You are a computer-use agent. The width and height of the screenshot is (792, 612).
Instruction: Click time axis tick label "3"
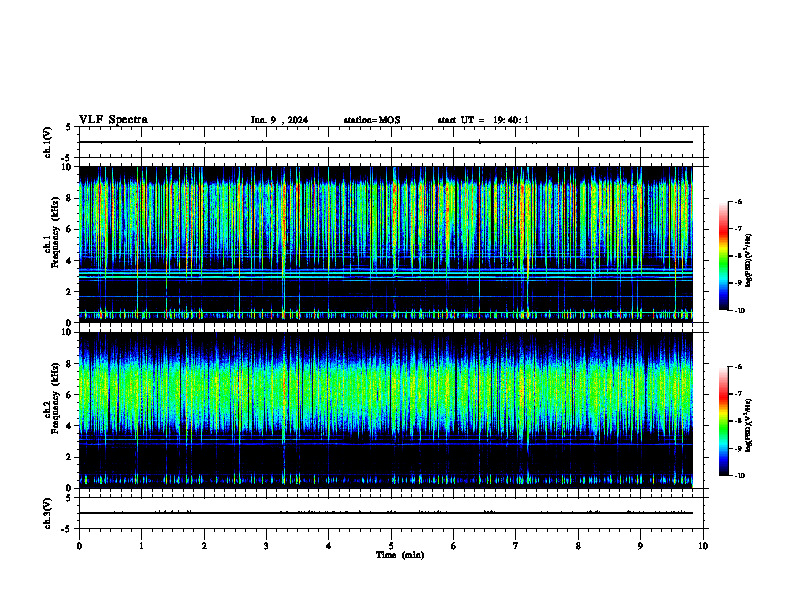pyautogui.click(x=266, y=546)
